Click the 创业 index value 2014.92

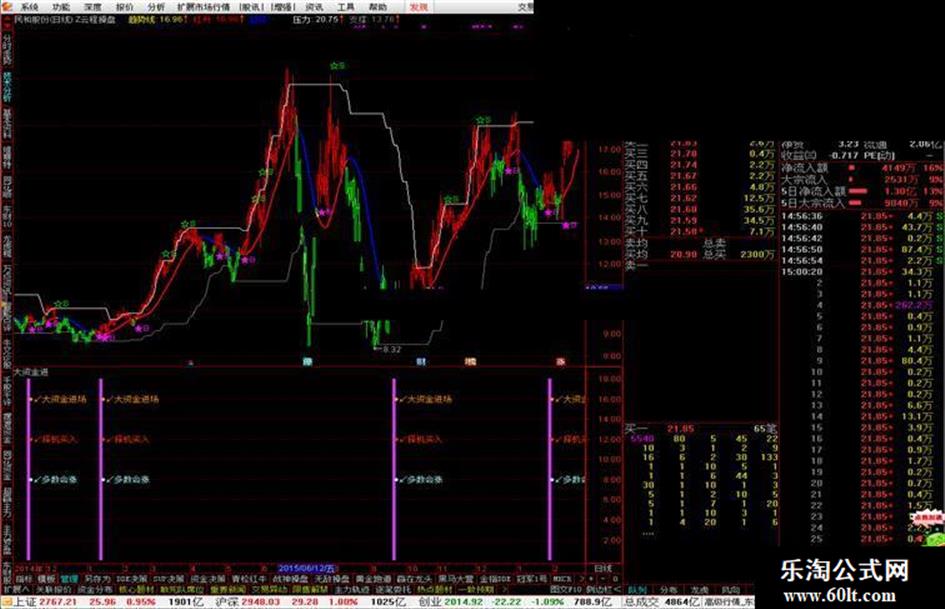[x=465, y=602]
